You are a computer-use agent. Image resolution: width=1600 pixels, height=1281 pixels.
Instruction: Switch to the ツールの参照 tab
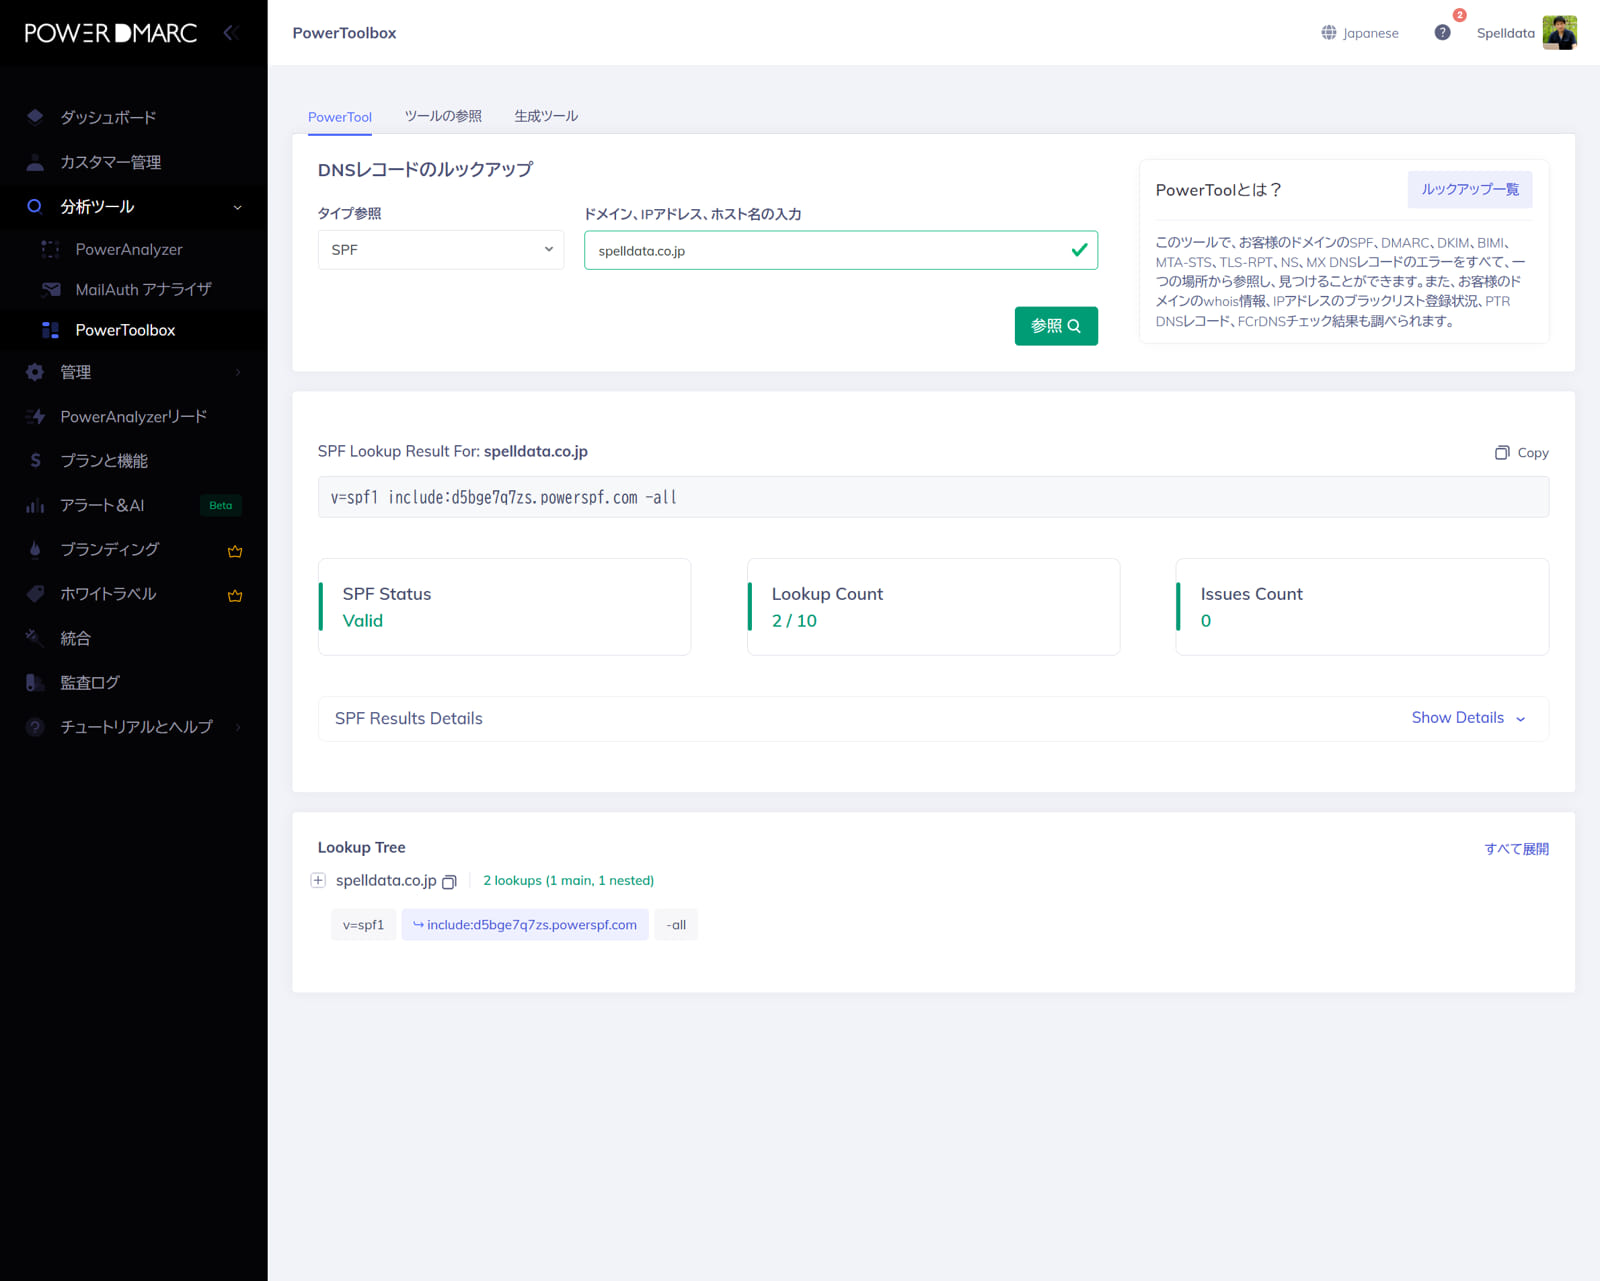pyautogui.click(x=443, y=116)
